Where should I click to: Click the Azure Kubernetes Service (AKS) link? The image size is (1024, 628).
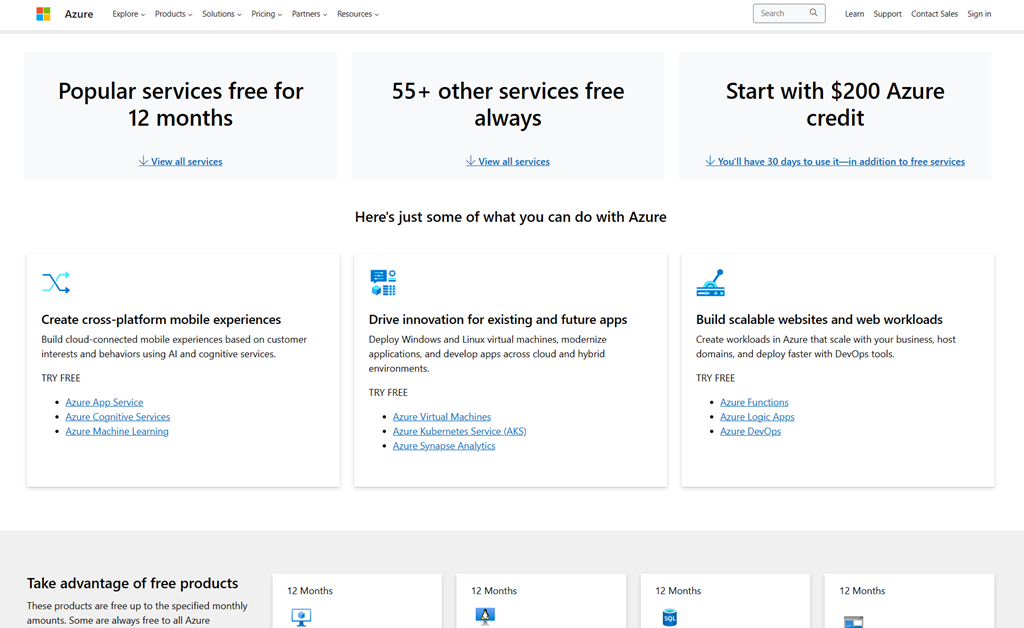point(459,430)
